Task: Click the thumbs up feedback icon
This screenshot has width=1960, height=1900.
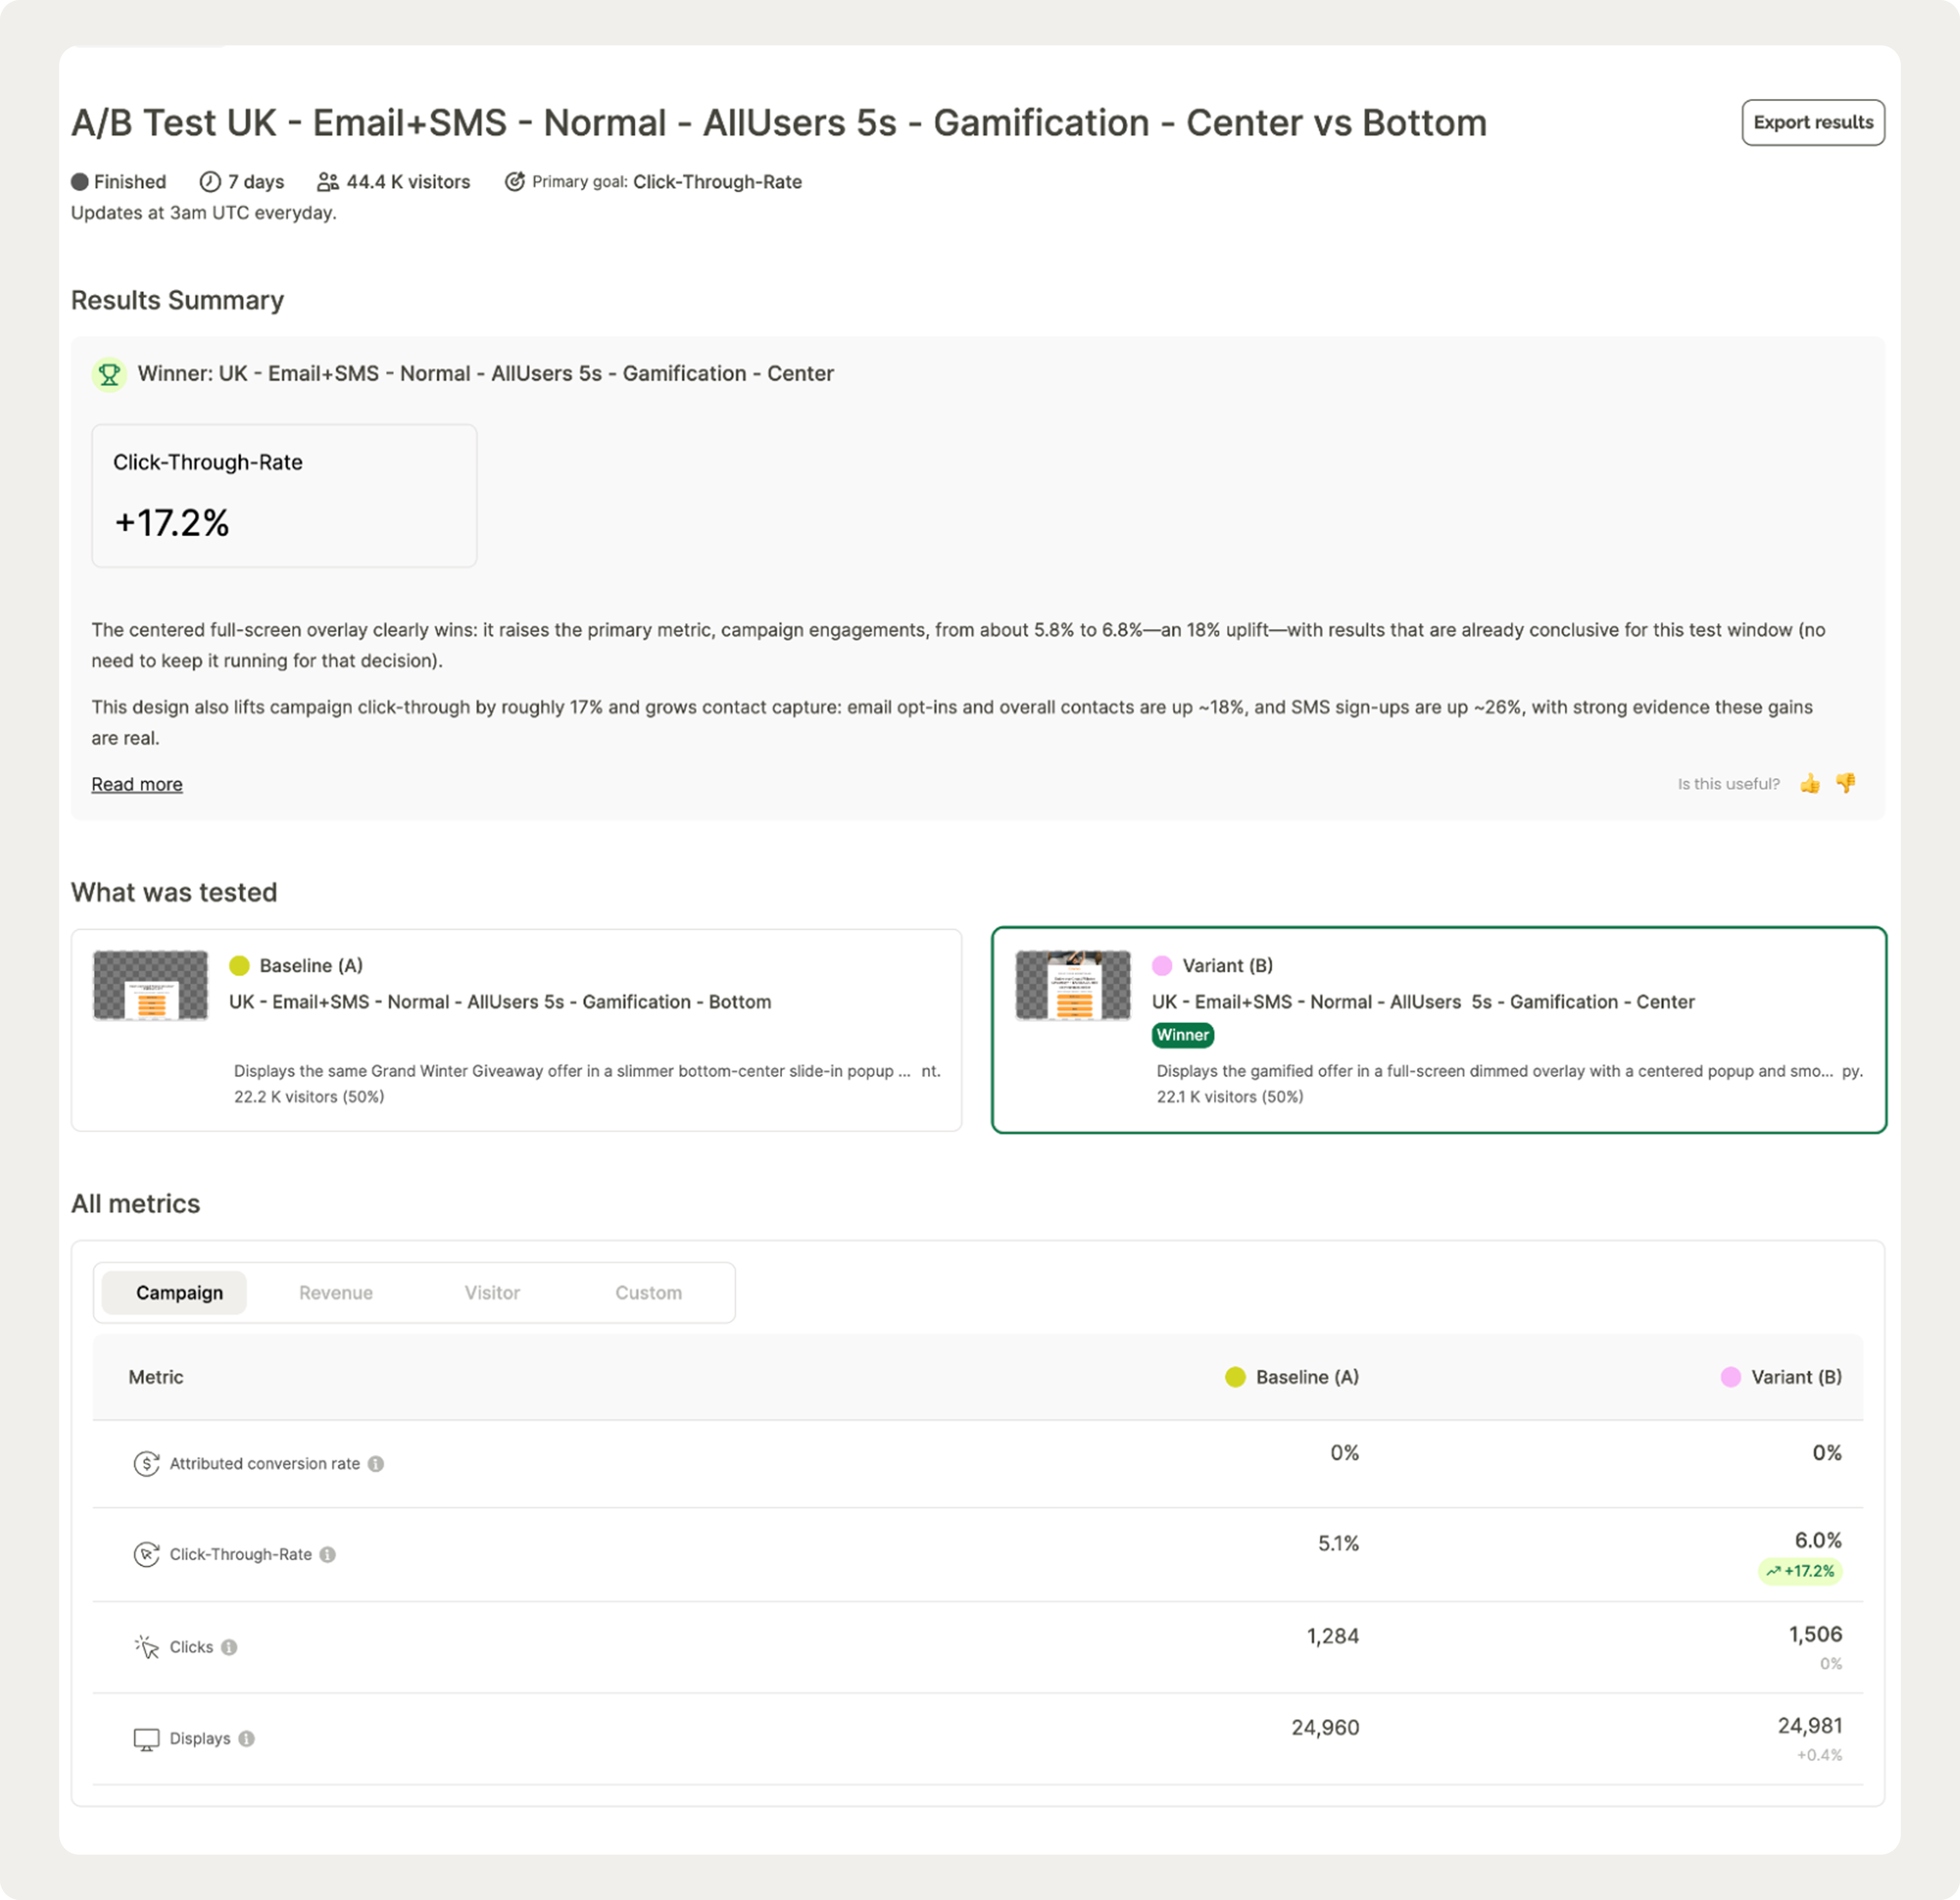Action: coord(1810,784)
